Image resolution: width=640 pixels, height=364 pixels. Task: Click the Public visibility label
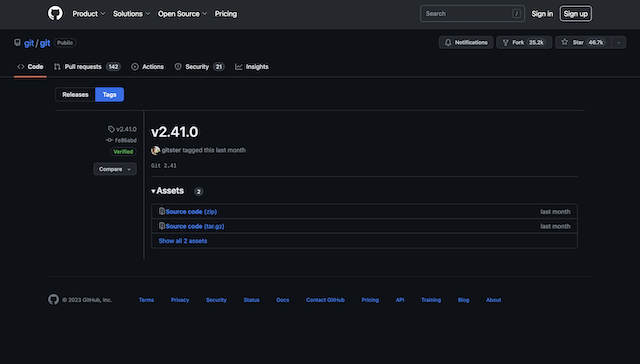(x=65, y=42)
